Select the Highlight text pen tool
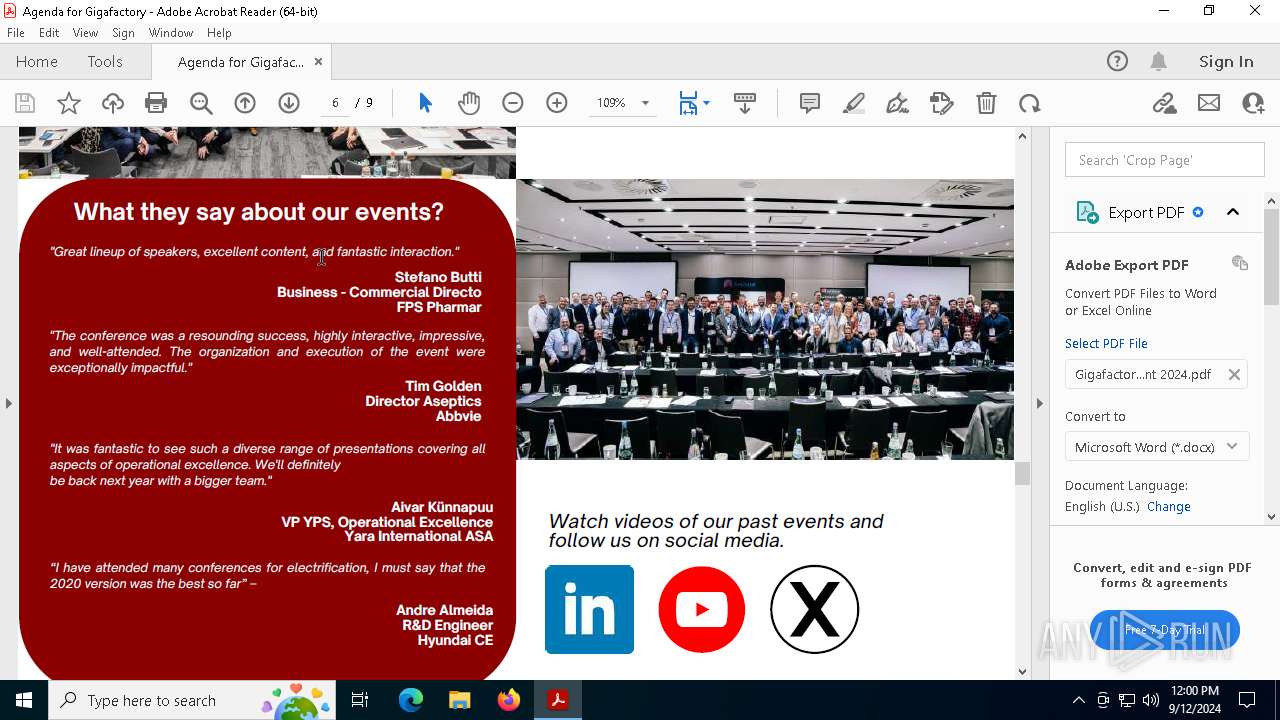 (854, 103)
